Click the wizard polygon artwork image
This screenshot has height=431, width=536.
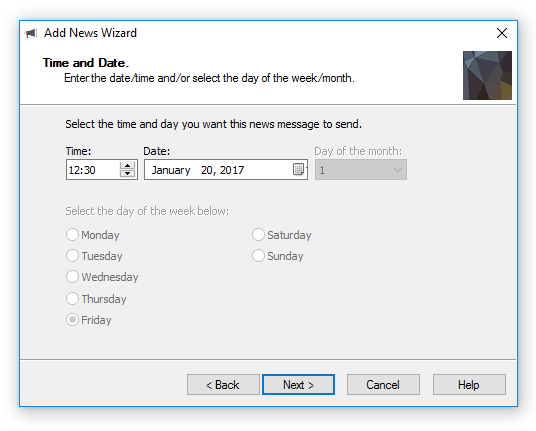click(487, 75)
